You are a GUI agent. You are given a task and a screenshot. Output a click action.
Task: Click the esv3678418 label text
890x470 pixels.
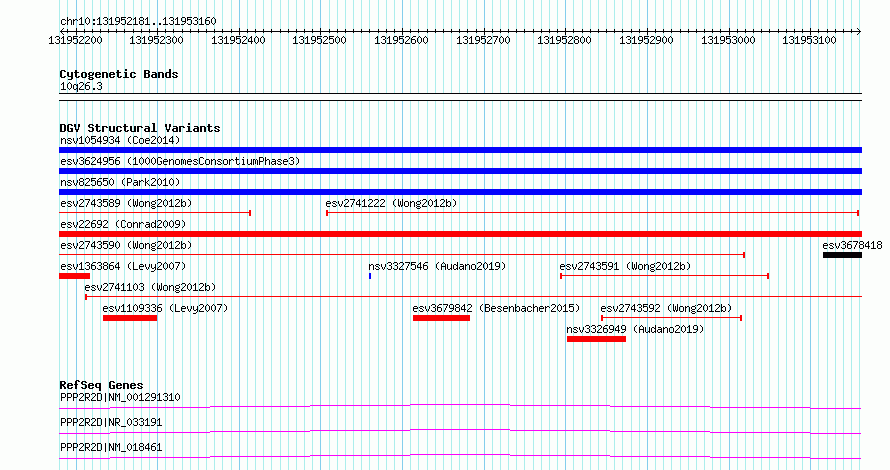[852, 245]
